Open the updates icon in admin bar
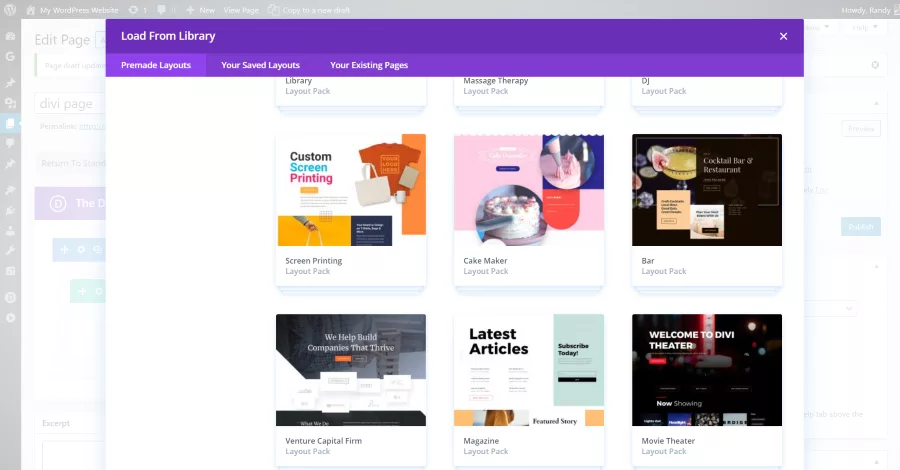This screenshot has height=470, width=900. 133,10
